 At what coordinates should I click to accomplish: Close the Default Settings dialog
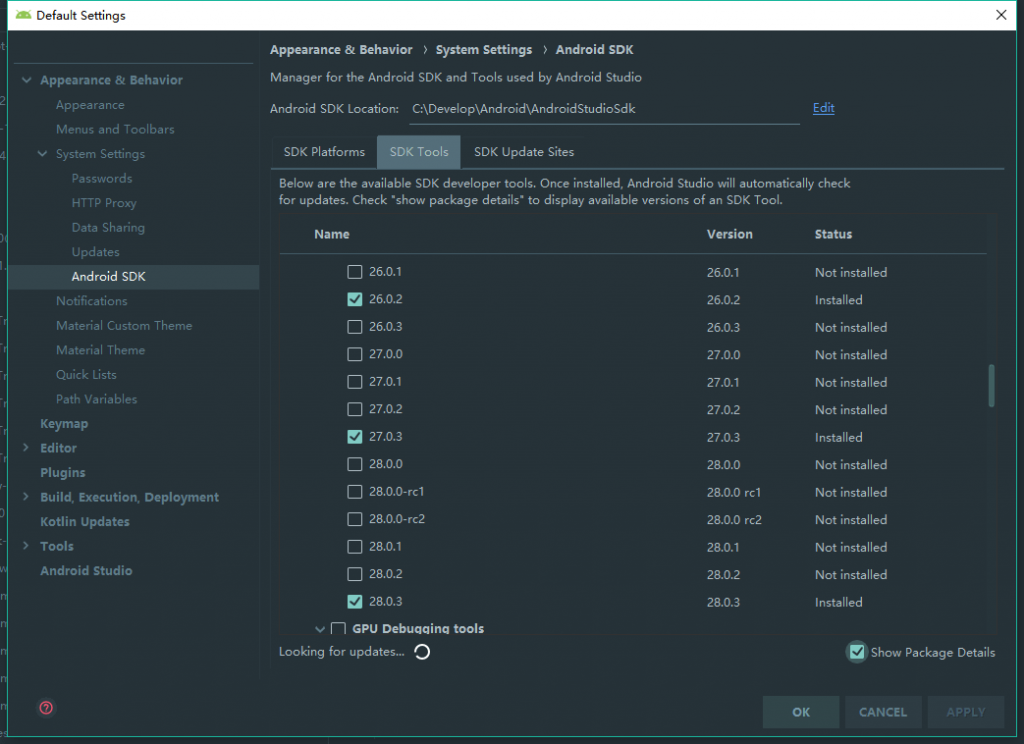[x=1000, y=14]
